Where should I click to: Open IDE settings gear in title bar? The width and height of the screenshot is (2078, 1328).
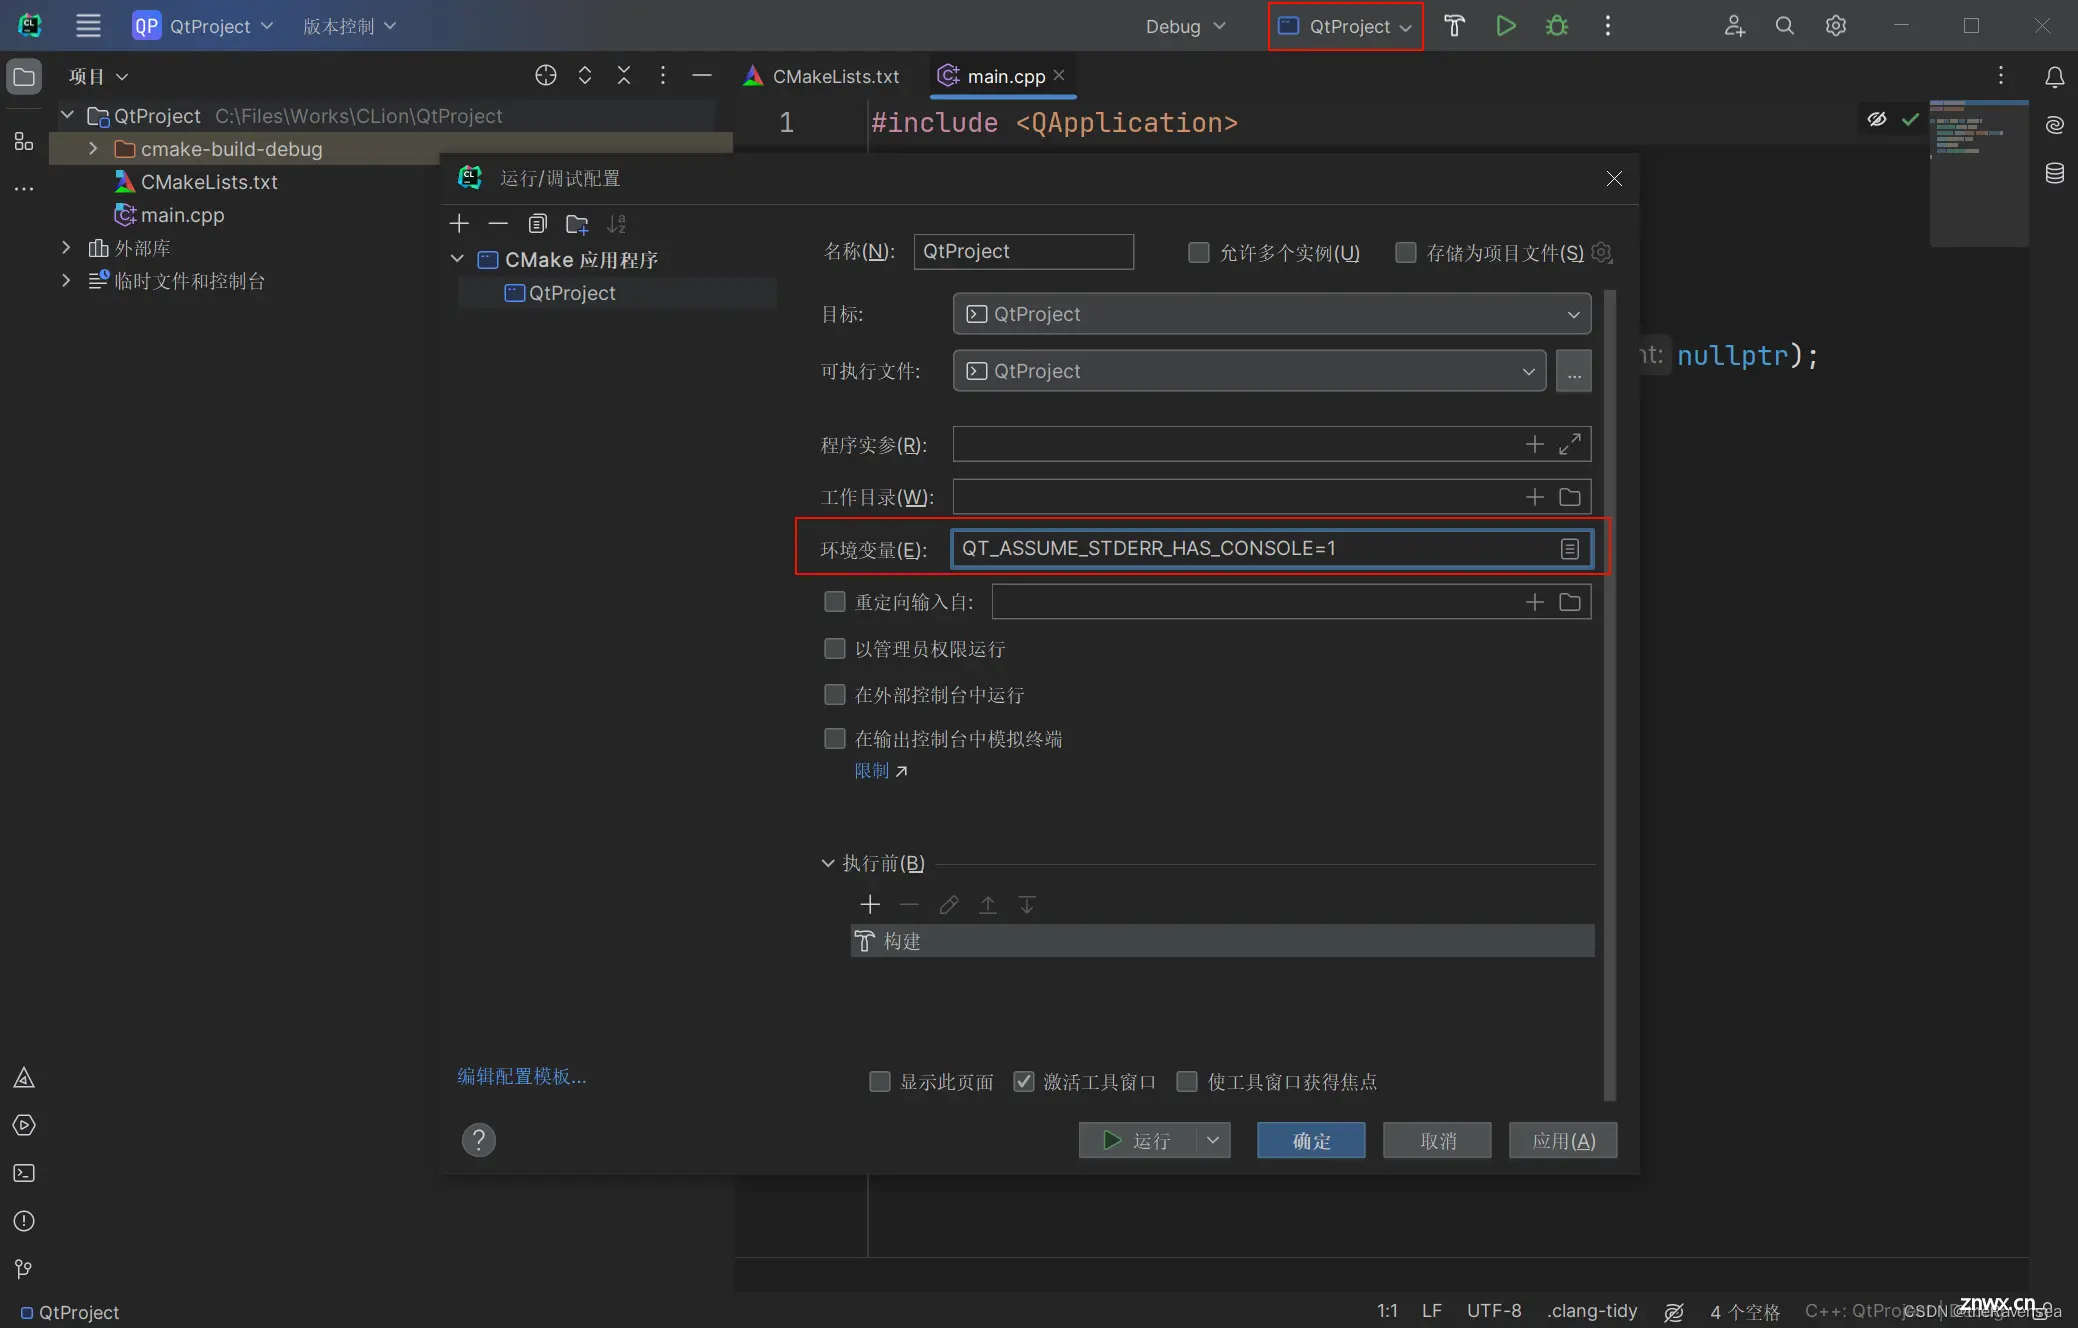click(1835, 26)
